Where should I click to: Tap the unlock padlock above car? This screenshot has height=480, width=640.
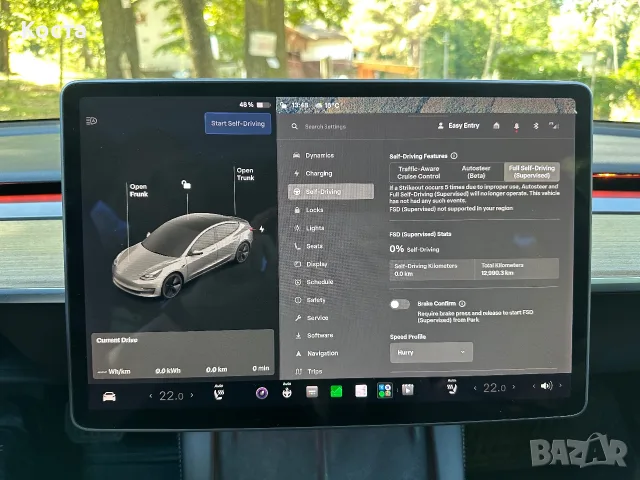tap(186, 184)
